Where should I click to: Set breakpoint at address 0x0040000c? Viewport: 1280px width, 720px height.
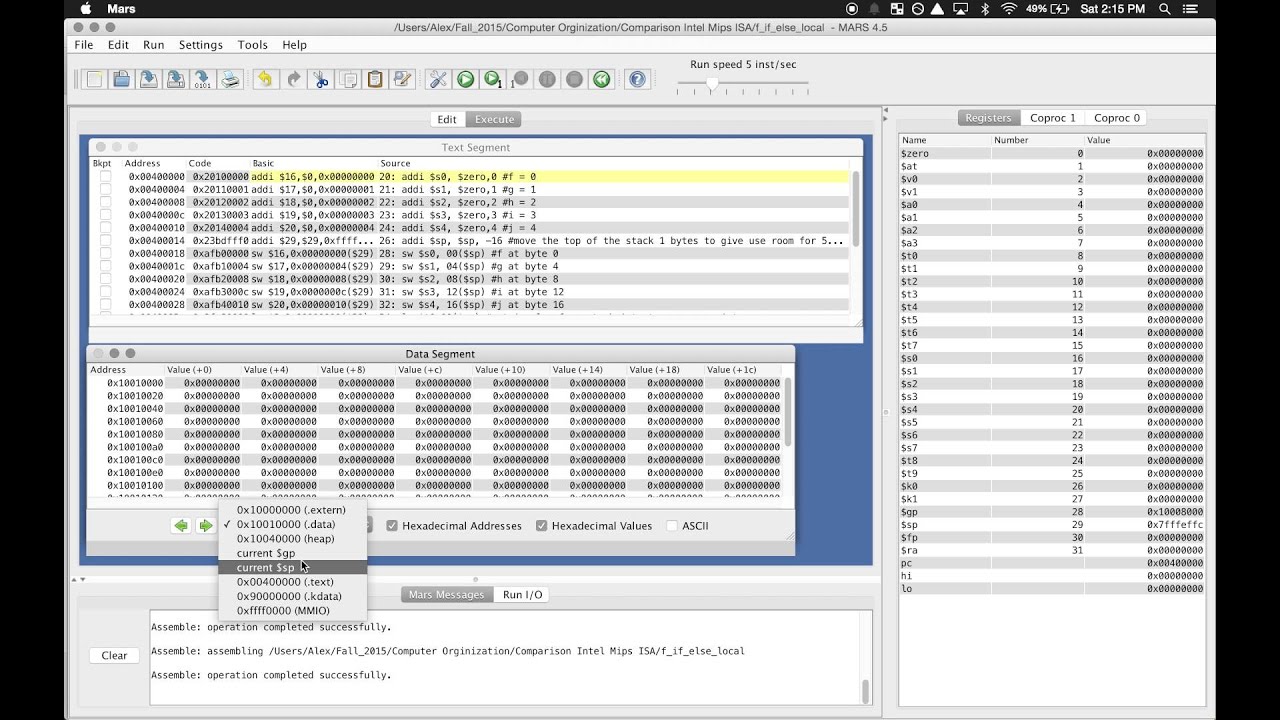coord(105,215)
